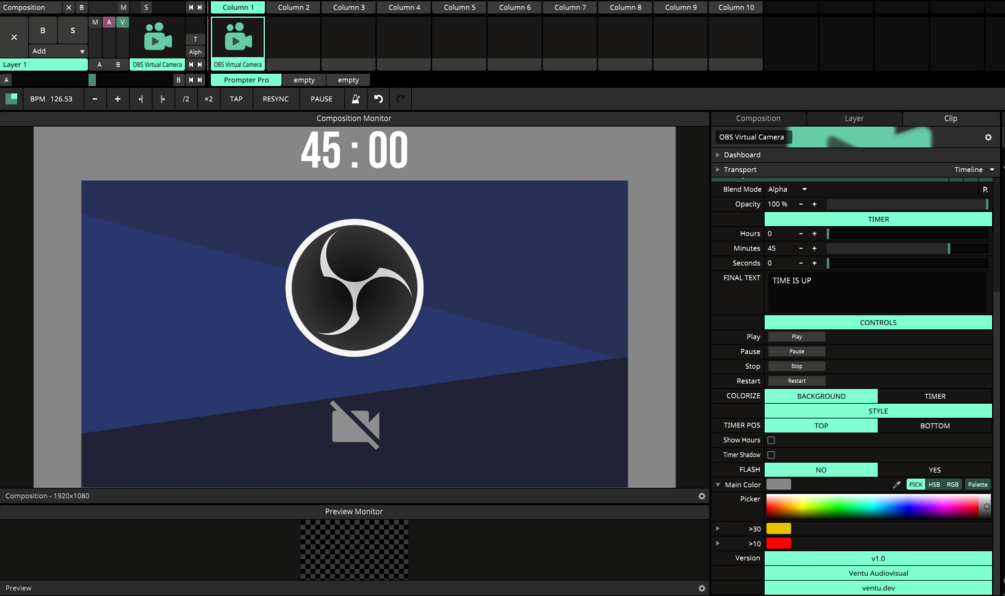
Task: Toggle Layer 1 Solo S button
Action: pyautogui.click(x=72, y=30)
